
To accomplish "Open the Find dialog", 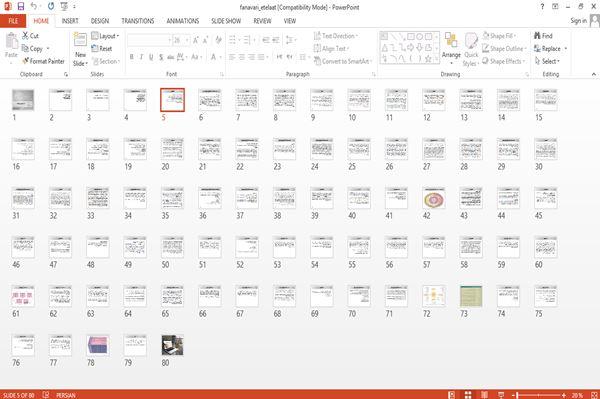I will click(543, 36).
